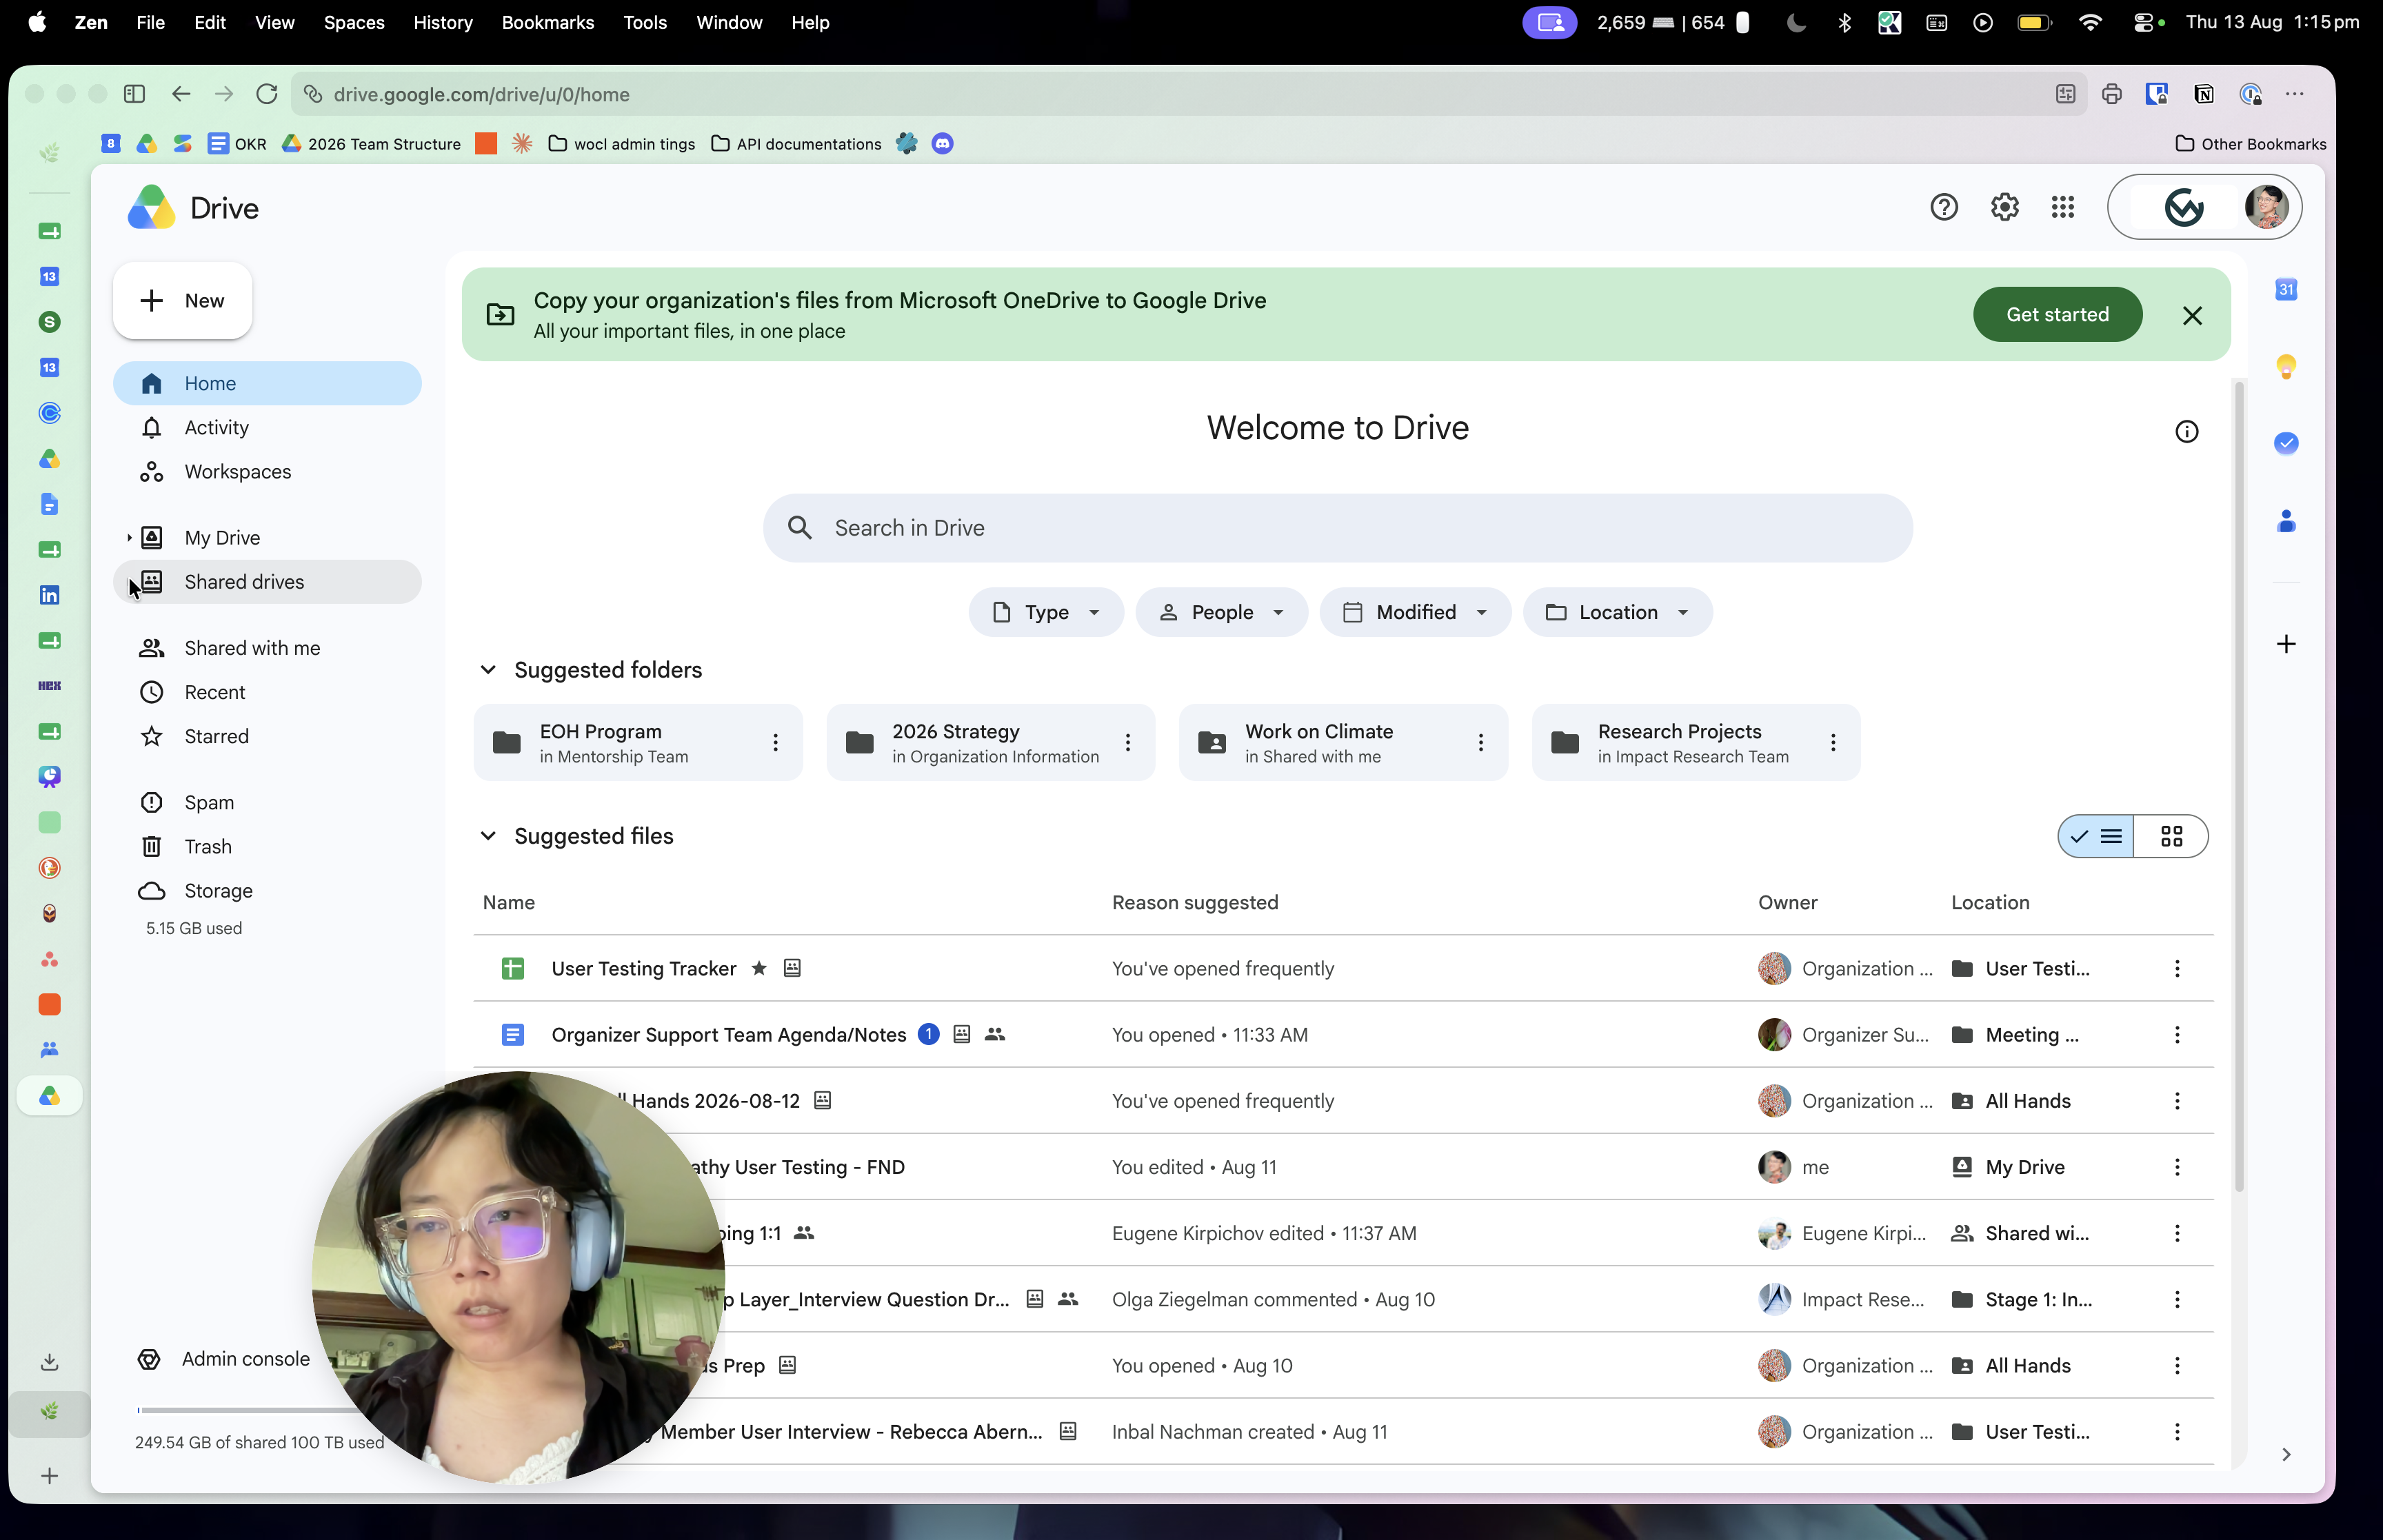Open Recent in sidebar
This screenshot has height=1540, width=2383.
(x=267, y=692)
